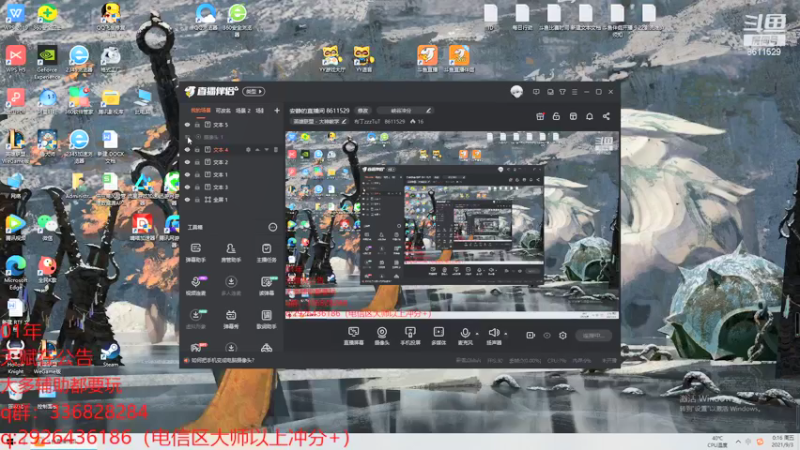This screenshot has width=800, height=450.
Task: Open the notification bell icon
Action: (589, 116)
